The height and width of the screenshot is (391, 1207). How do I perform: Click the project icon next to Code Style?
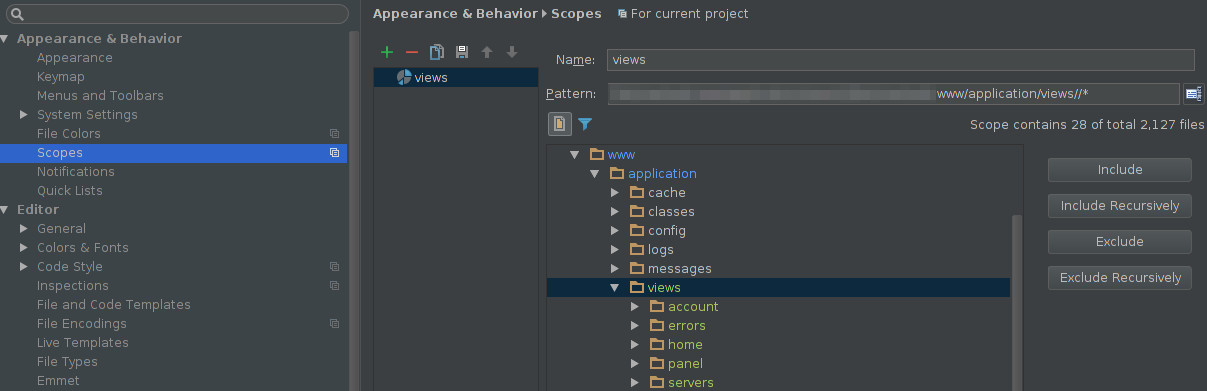(335, 267)
